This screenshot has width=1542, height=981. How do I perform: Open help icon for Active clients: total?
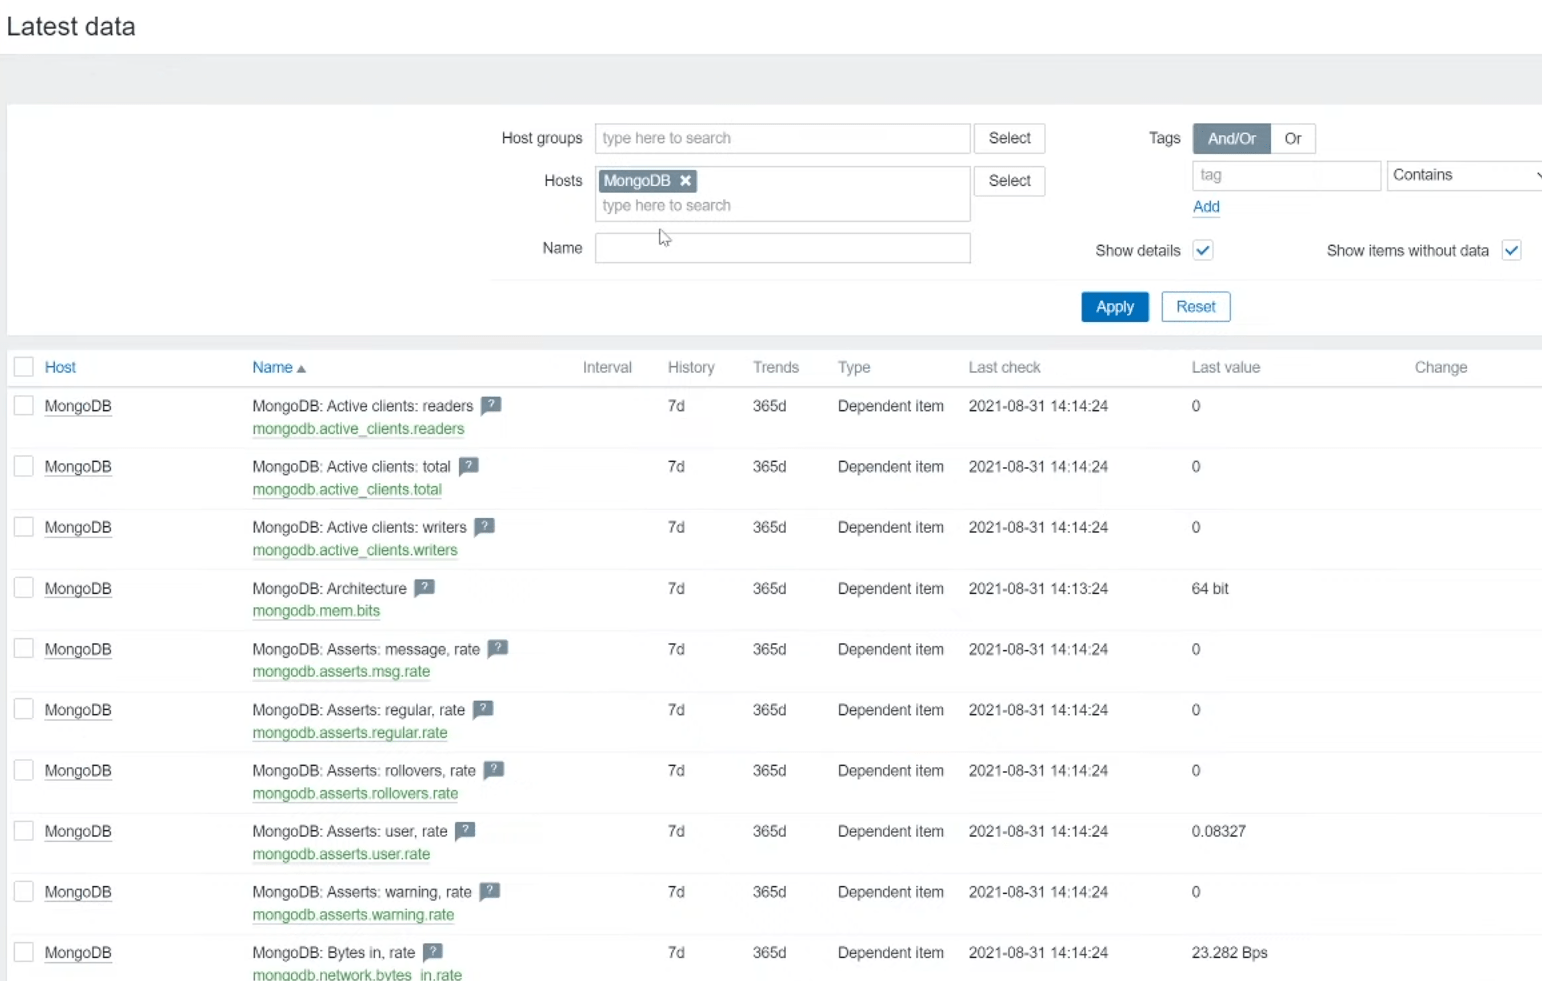(469, 466)
